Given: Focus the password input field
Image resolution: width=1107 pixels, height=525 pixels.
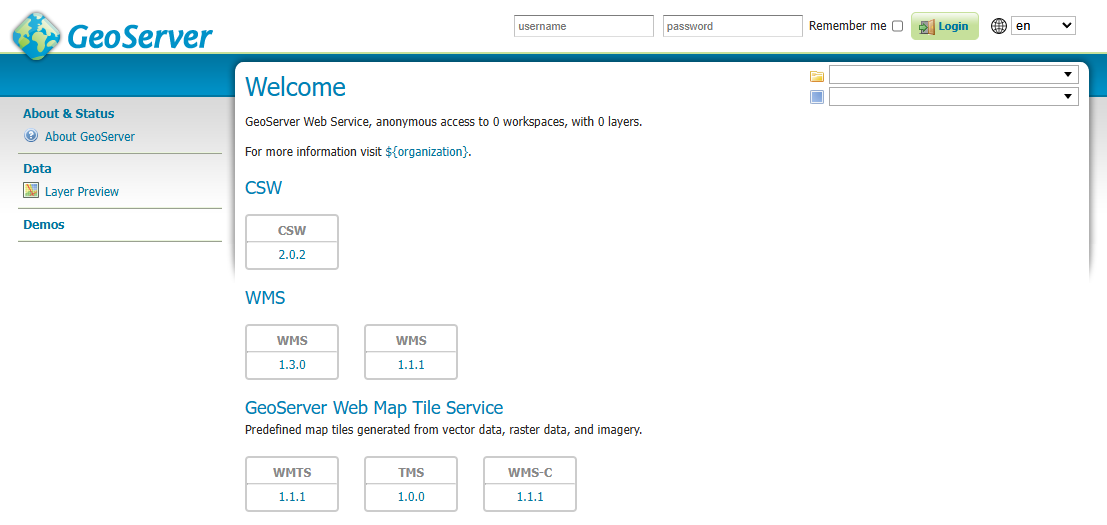Looking at the screenshot, I should tap(733, 26).
